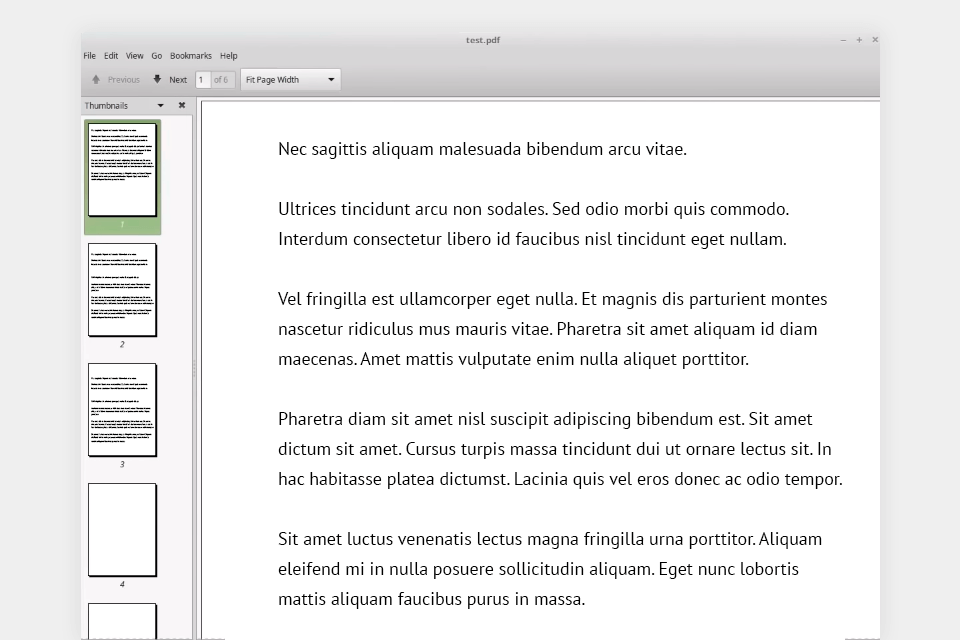Open the Help menu
Viewport: 960px width, 640px height.
pos(229,56)
